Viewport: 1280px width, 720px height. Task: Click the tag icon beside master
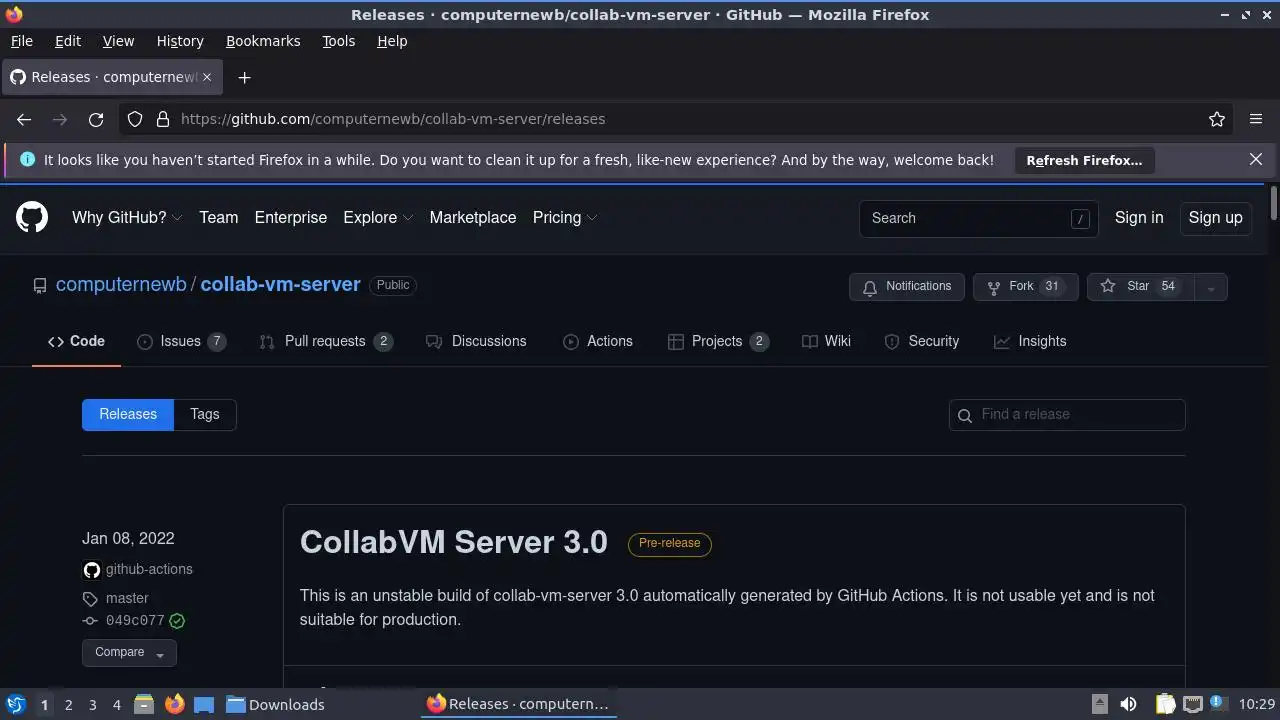pos(90,599)
